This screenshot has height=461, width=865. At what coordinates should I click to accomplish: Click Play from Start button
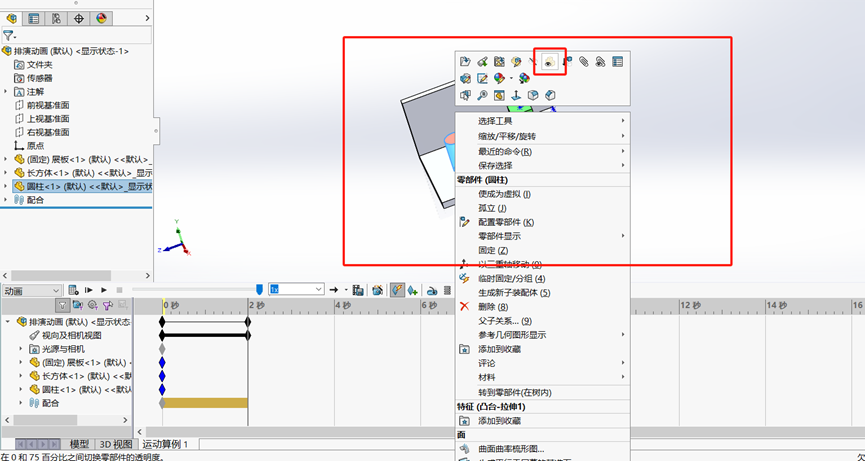tap(88, 290)
